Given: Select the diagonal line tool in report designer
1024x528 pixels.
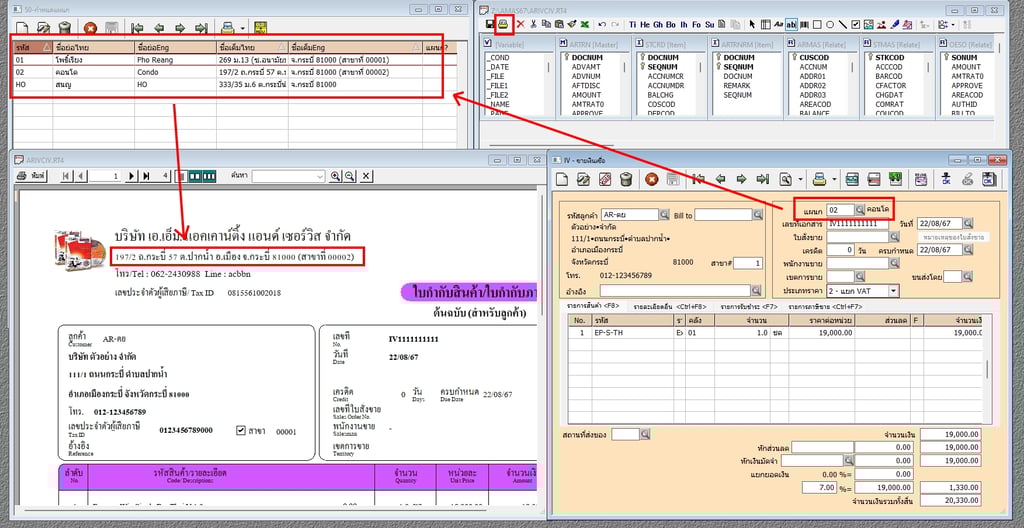Looking at the screenshot, I should tap(842, 25).
